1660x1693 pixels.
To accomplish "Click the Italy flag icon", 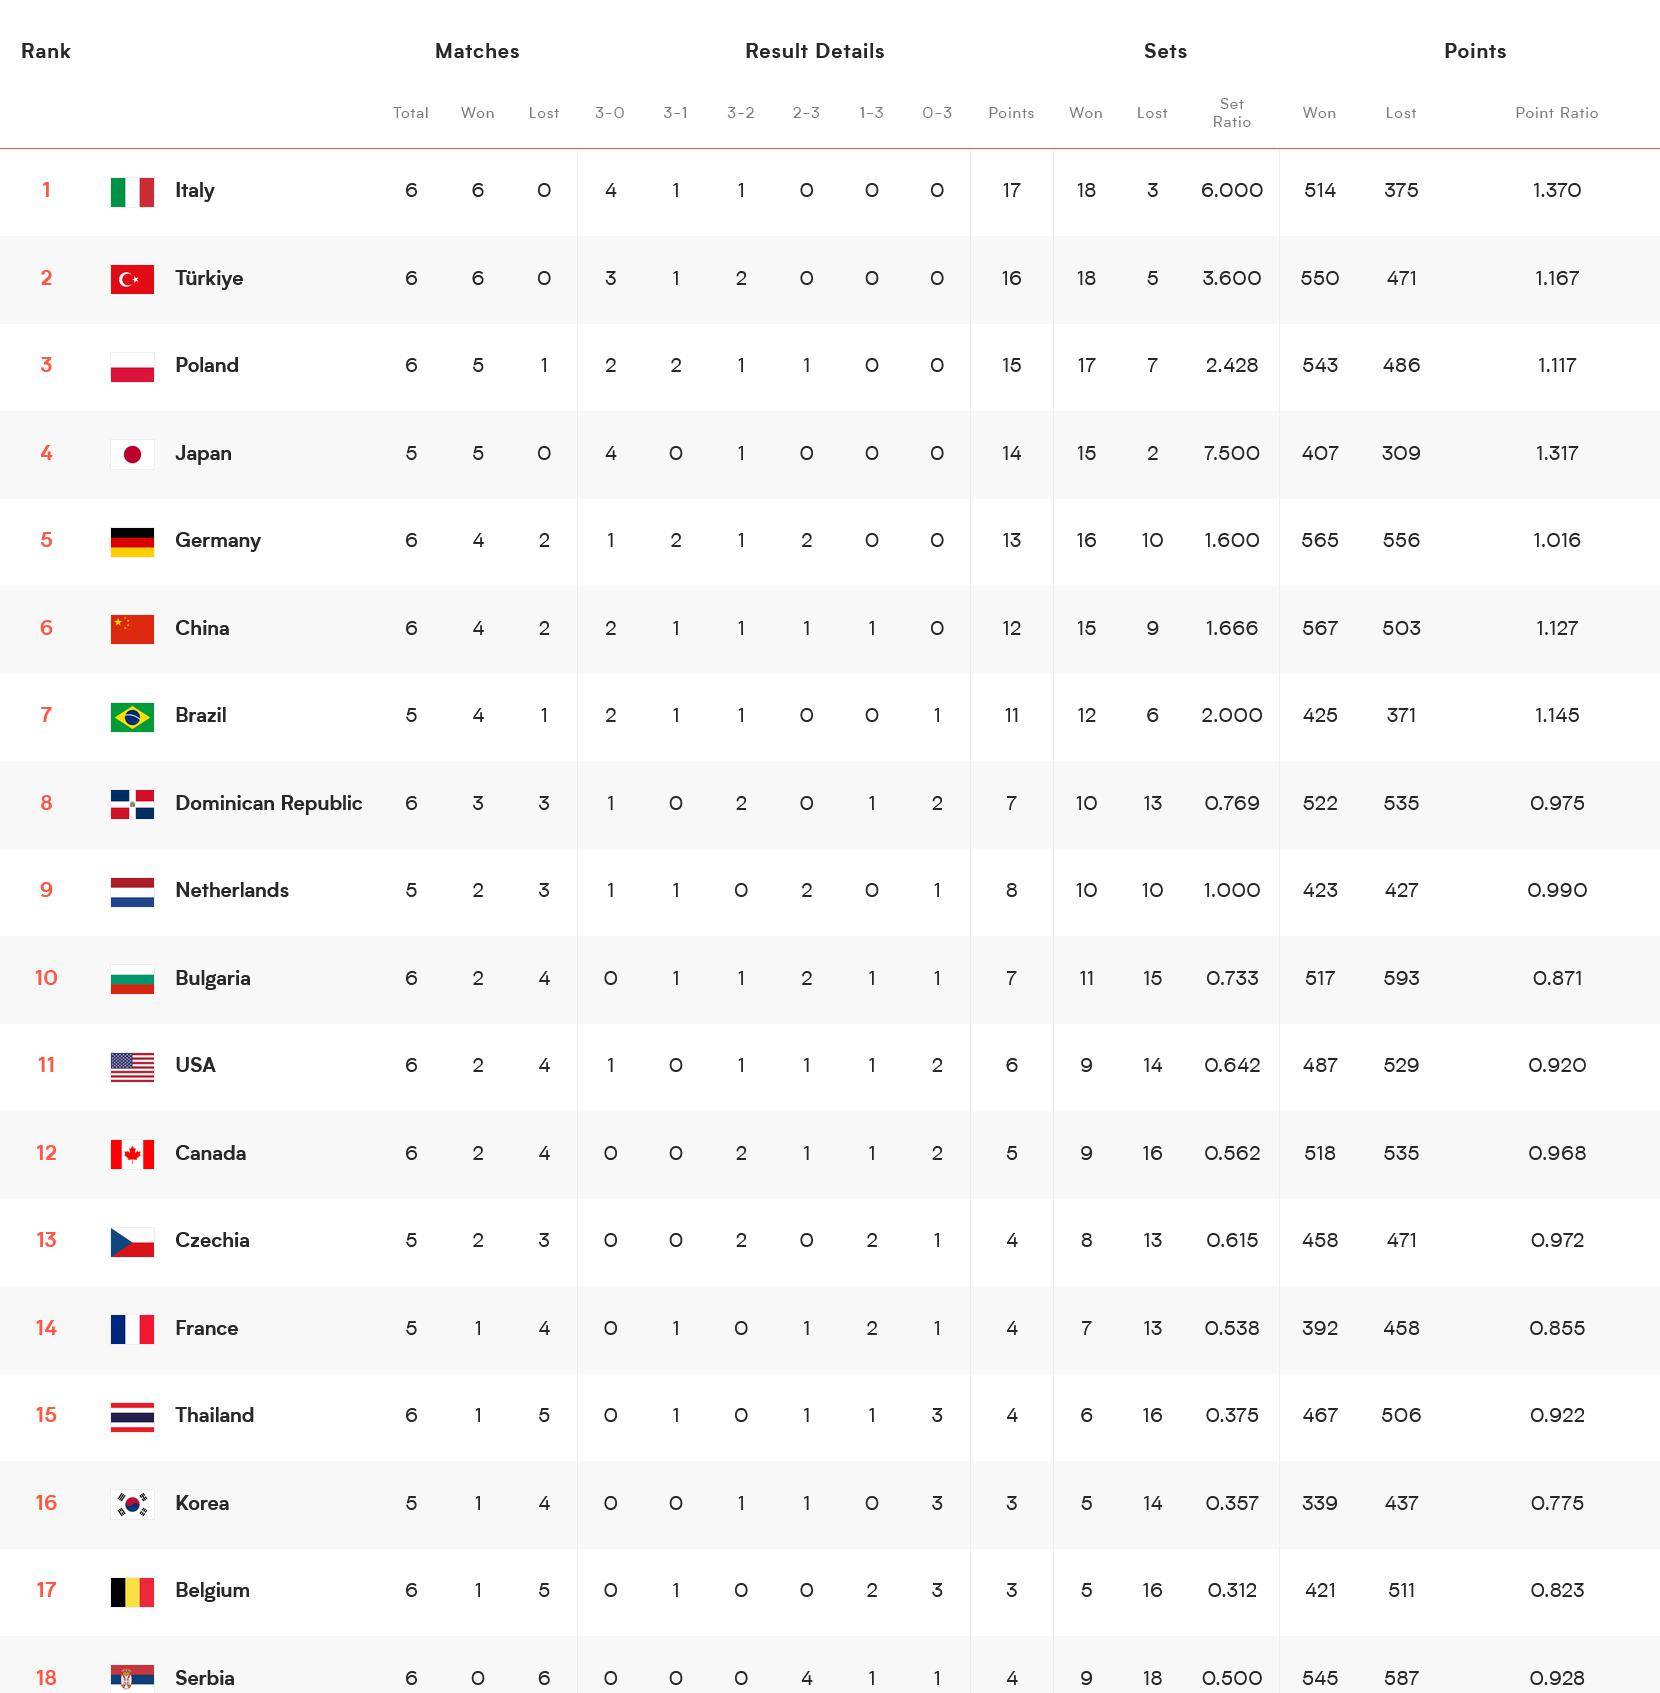I will (x=132, y=191).
